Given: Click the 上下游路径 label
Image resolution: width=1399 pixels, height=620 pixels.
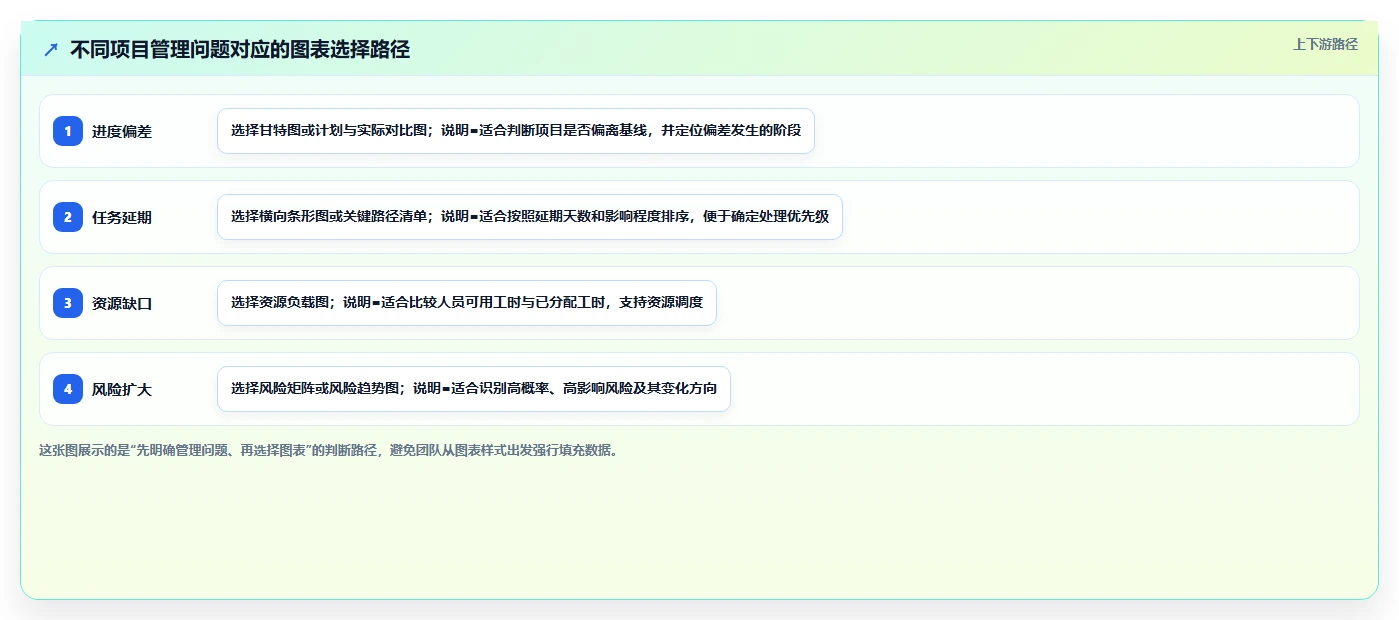Looking at the screenshot, I should (x=1325, y=44).
